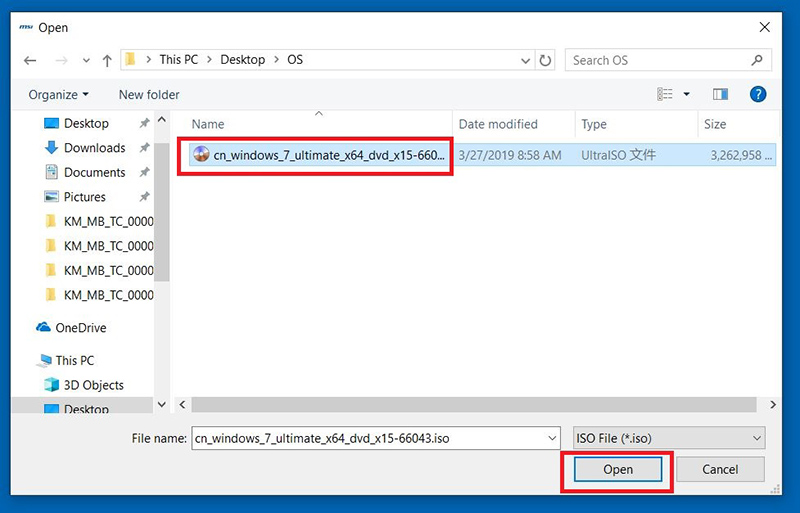
Task: Select This PC in navigation pane
Action: click(65, 360)
